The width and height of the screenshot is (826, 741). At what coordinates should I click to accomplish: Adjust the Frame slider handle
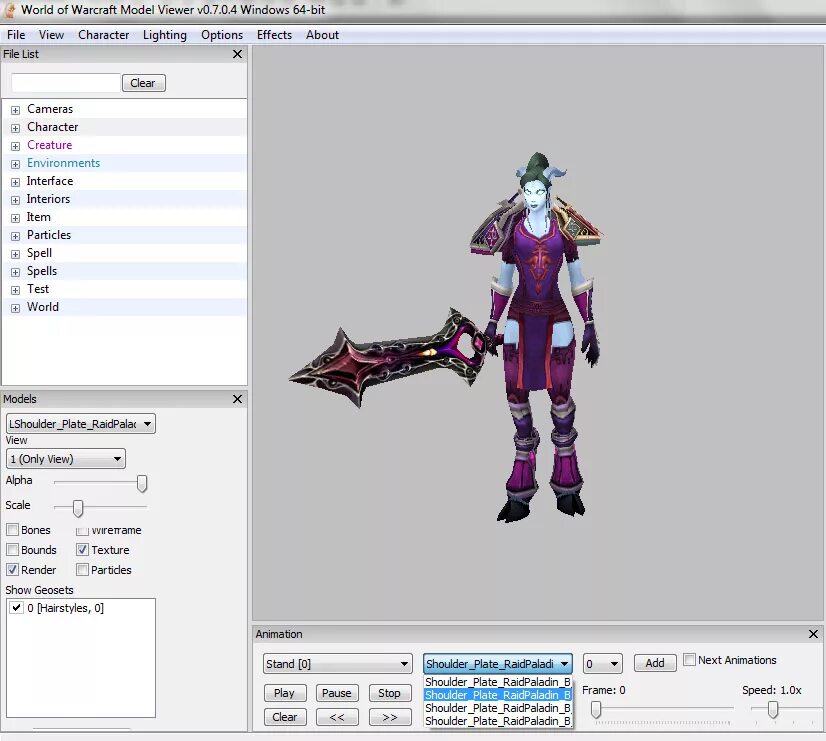click(x=596, y=709)
